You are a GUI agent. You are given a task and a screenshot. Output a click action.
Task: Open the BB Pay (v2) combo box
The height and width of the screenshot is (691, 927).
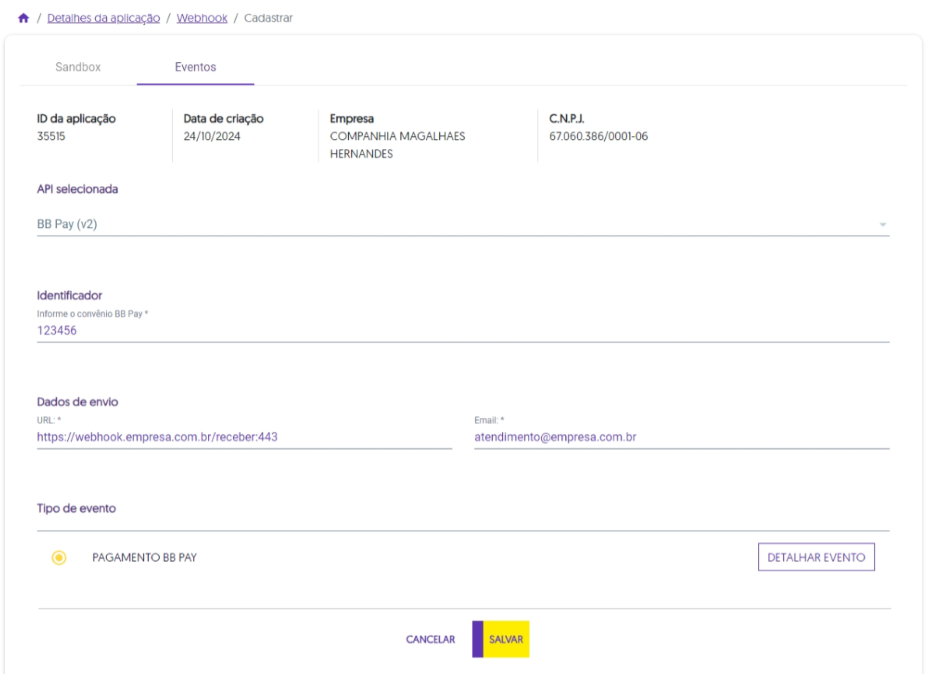(463, 224)
